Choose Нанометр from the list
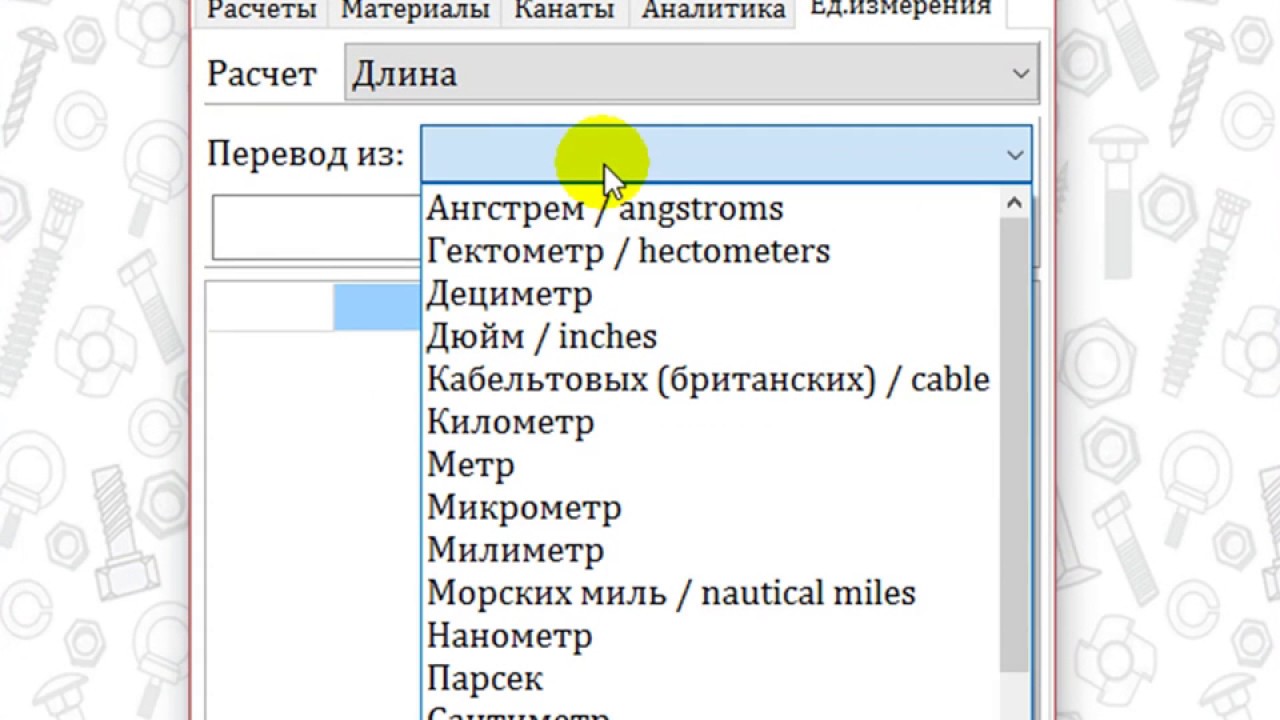Screen dimensions: 1280x720 (x=510, y=637)
